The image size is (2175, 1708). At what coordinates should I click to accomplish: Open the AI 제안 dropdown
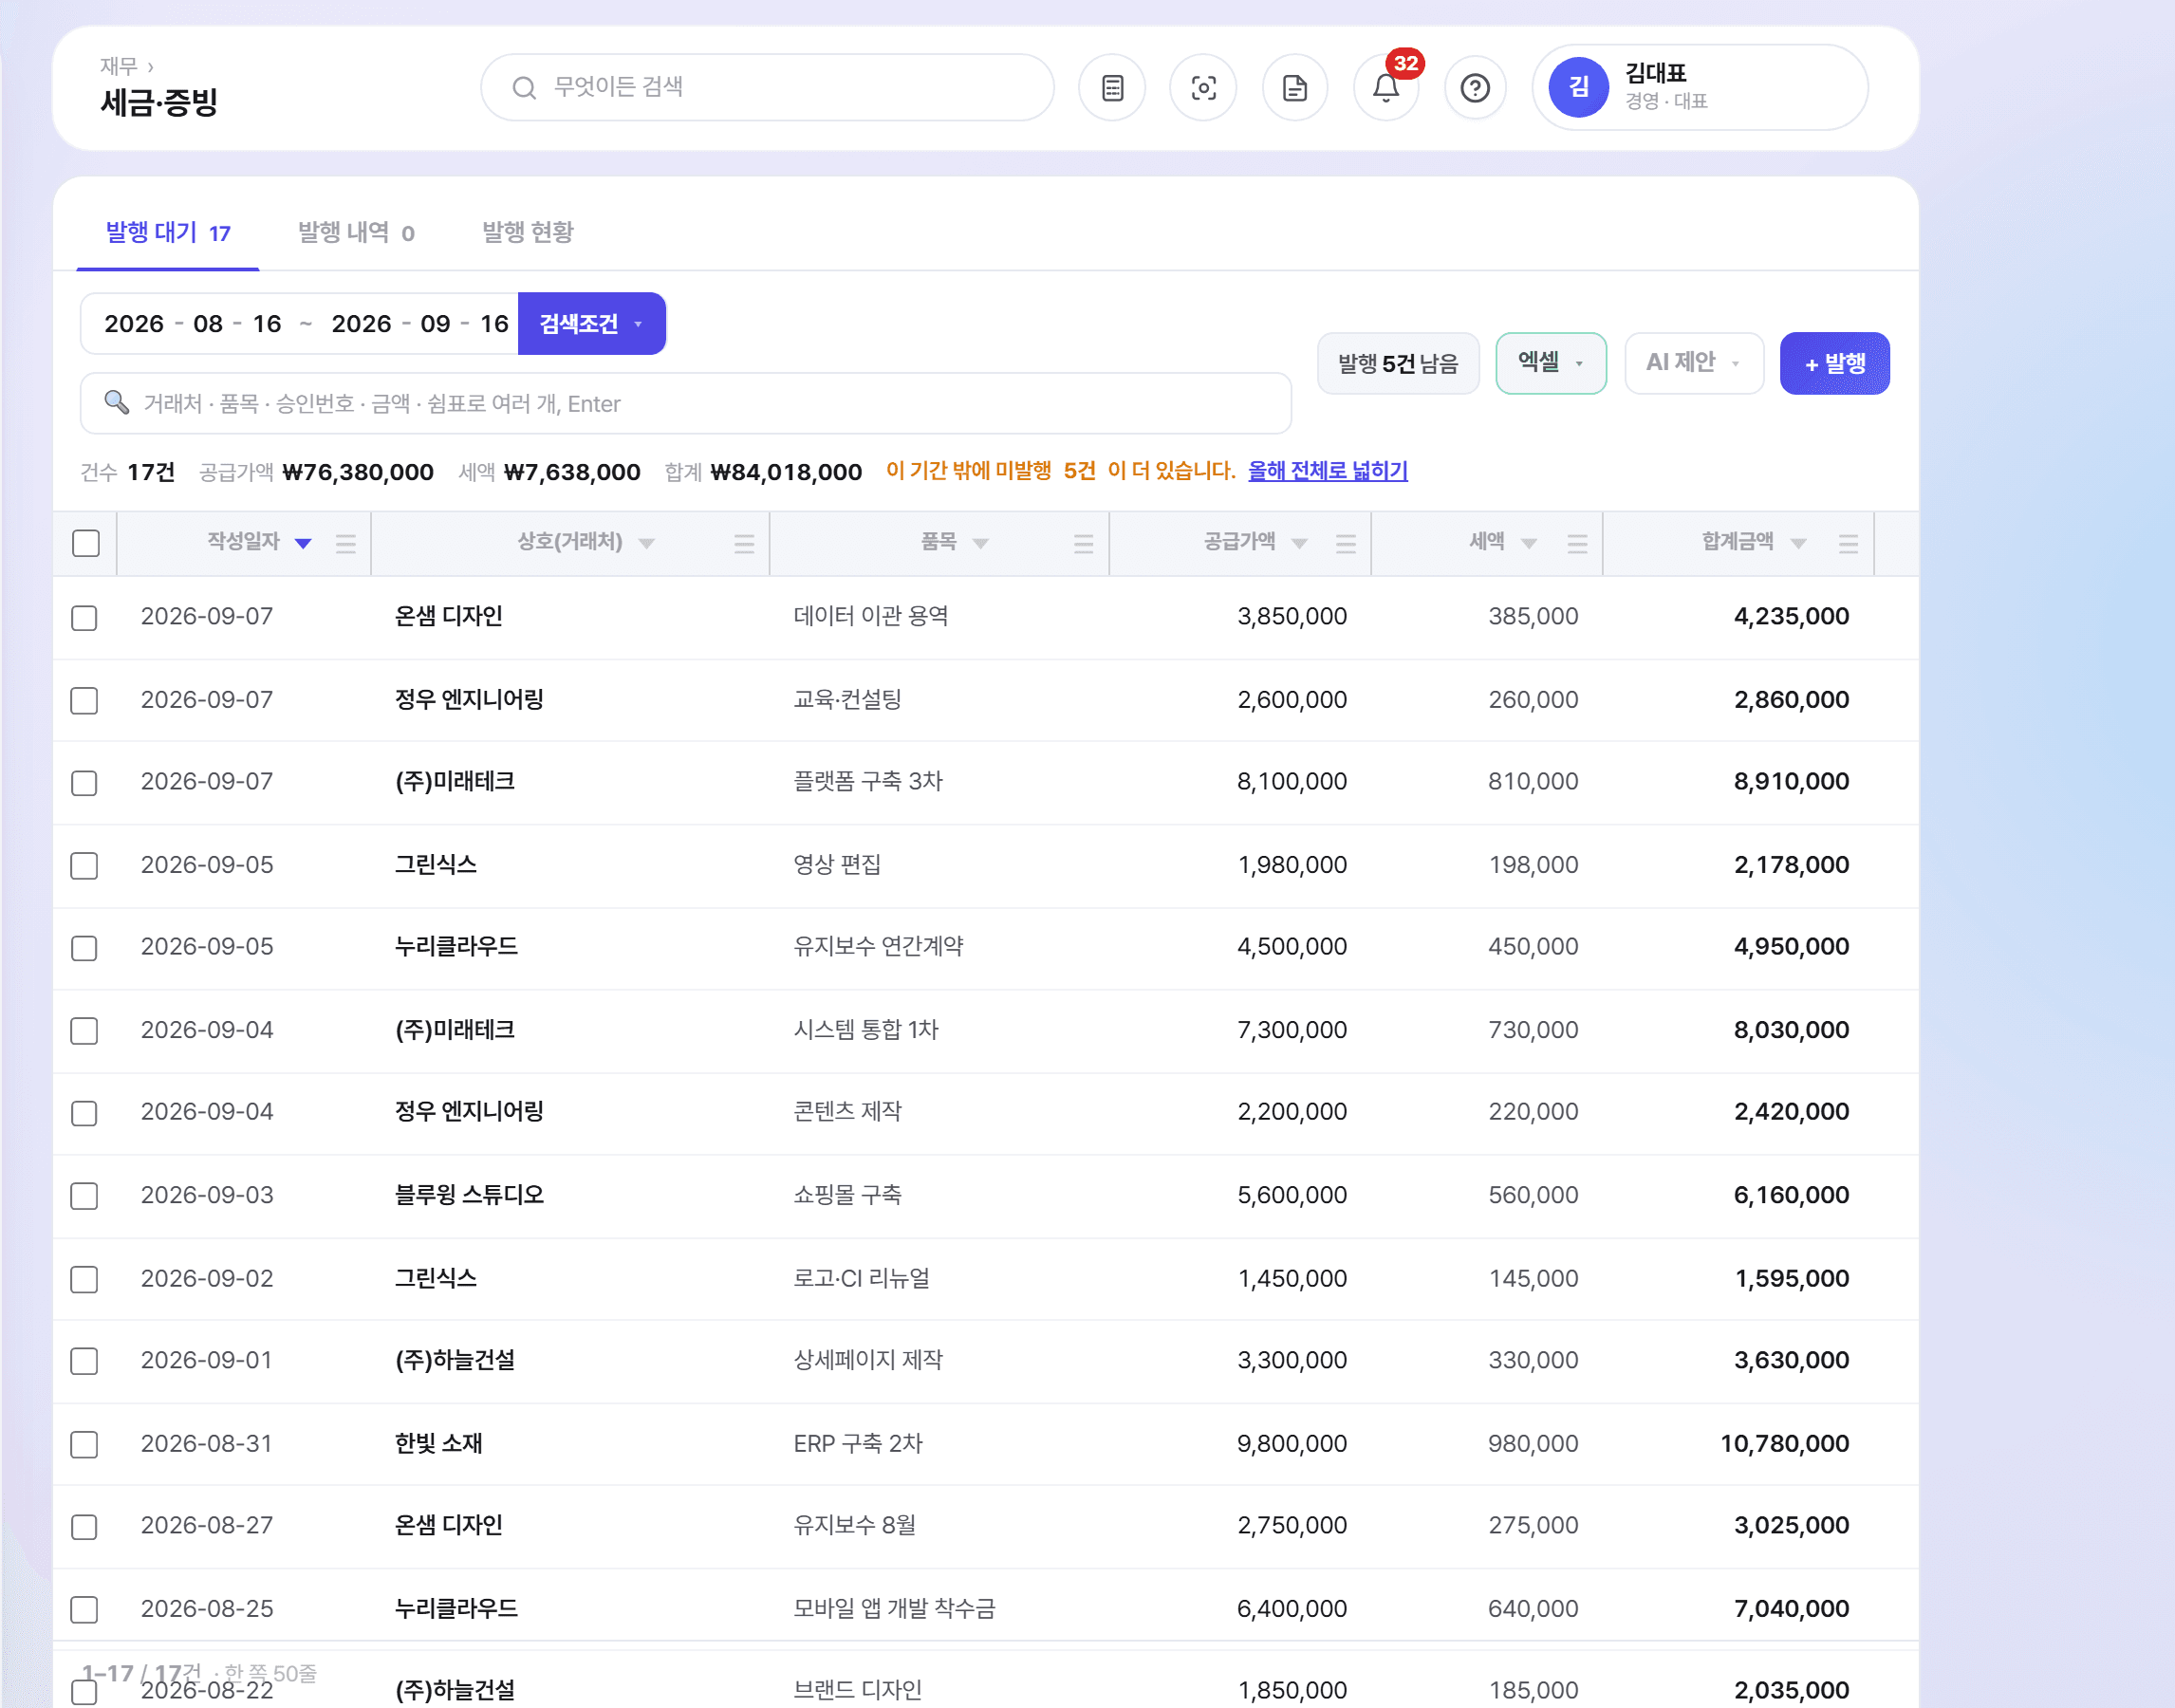[x=1694, y=362]
